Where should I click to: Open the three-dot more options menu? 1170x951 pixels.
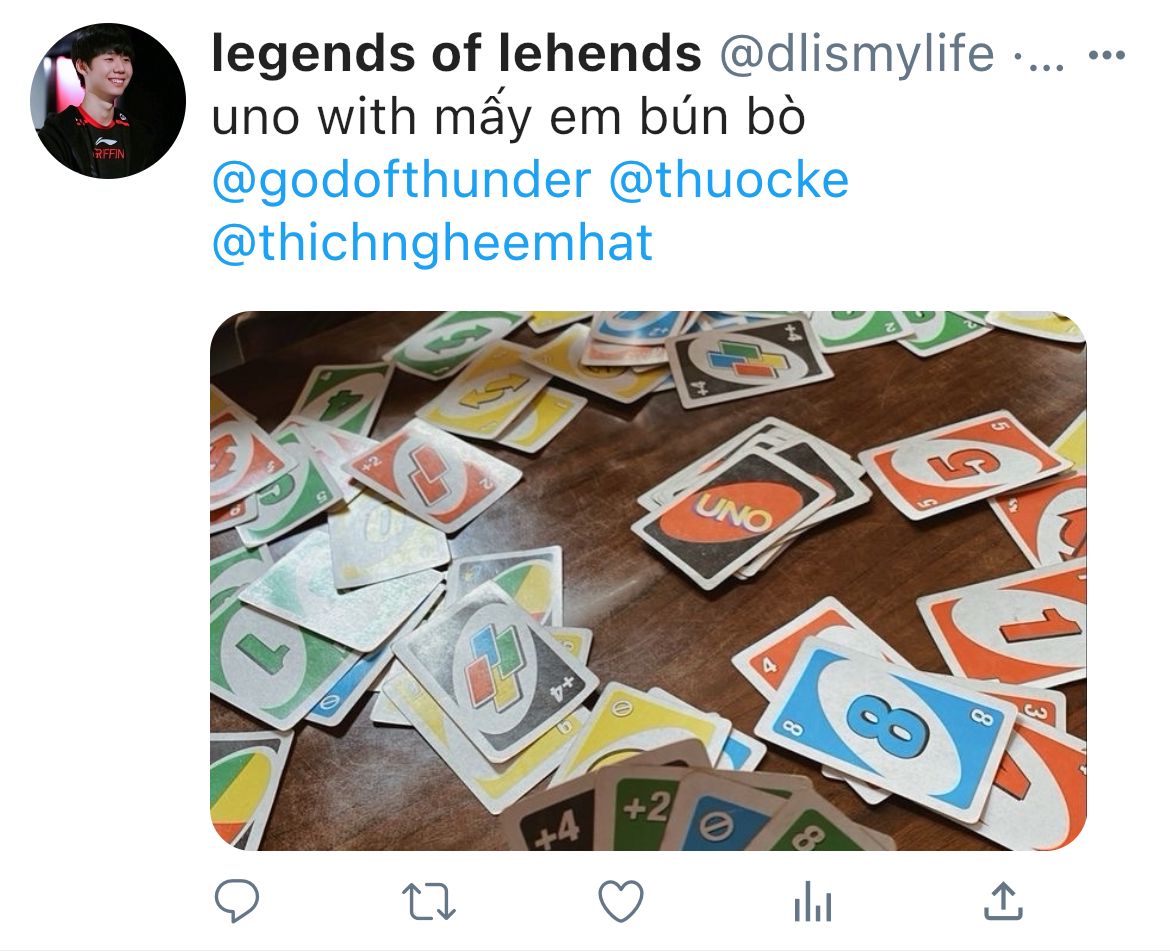1107,54
